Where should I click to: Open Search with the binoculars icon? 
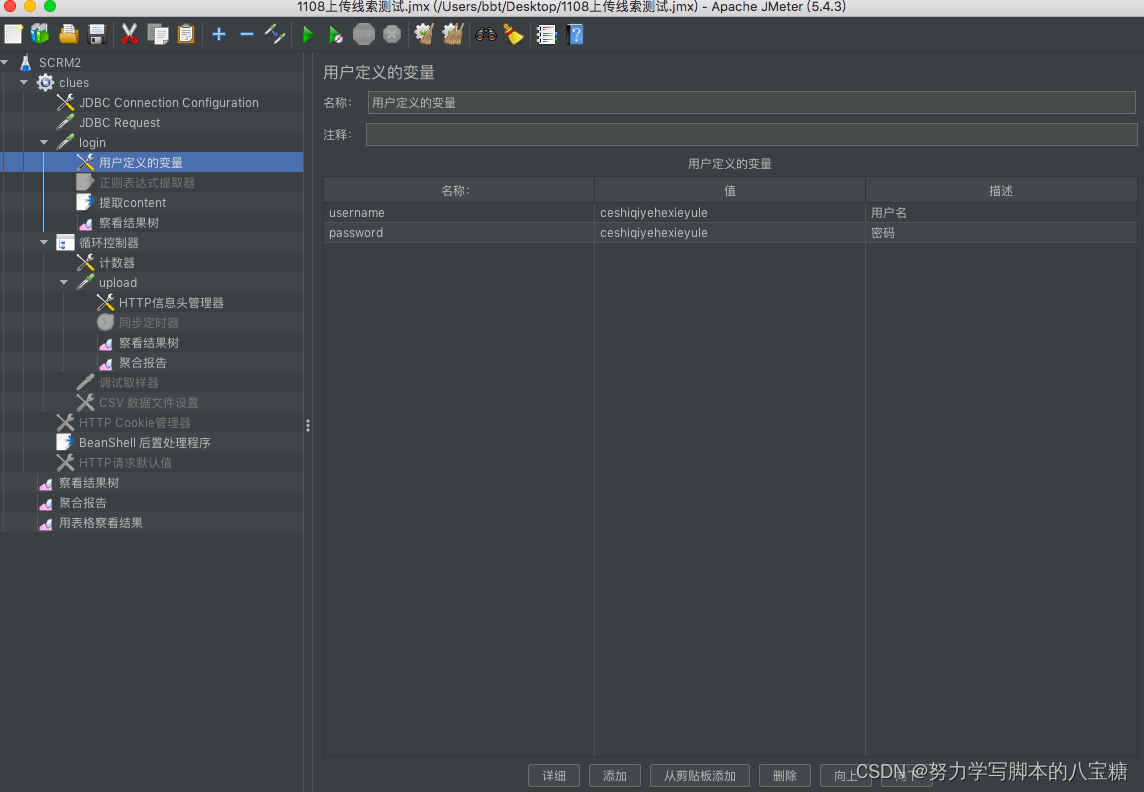coord(485,34)
